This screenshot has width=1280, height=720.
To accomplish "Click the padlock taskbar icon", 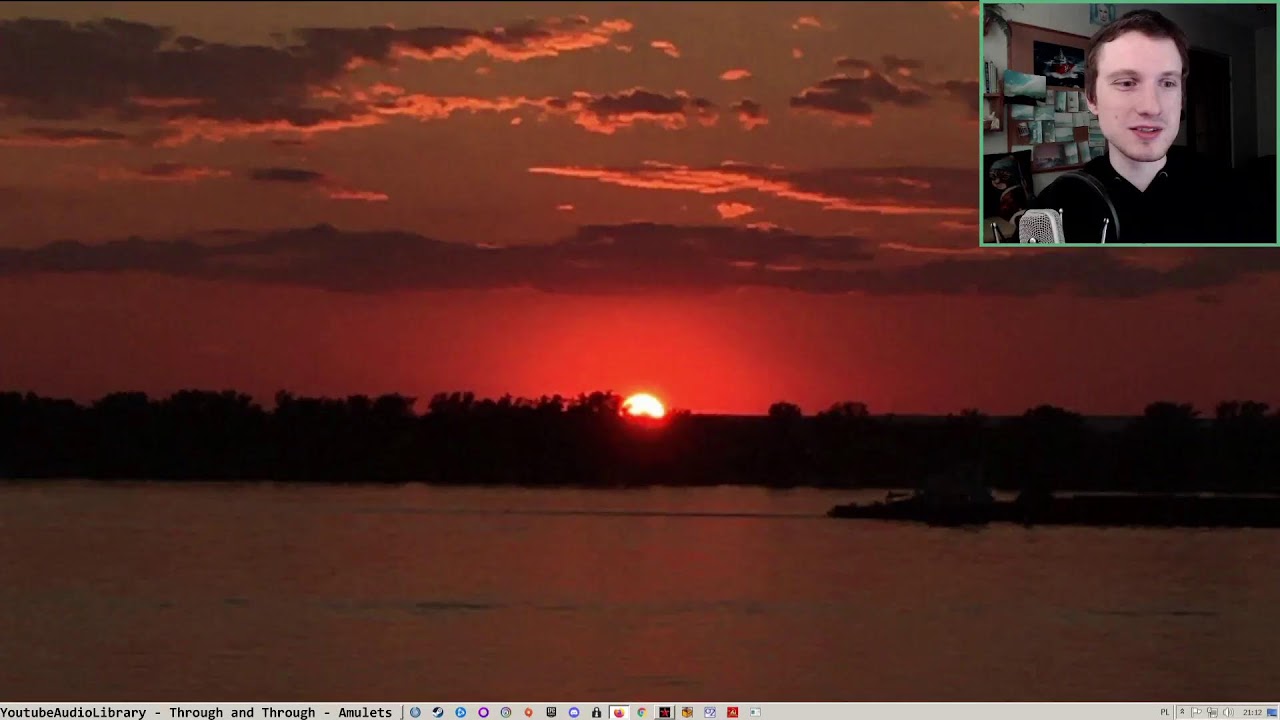I will [x=596, y=712].
